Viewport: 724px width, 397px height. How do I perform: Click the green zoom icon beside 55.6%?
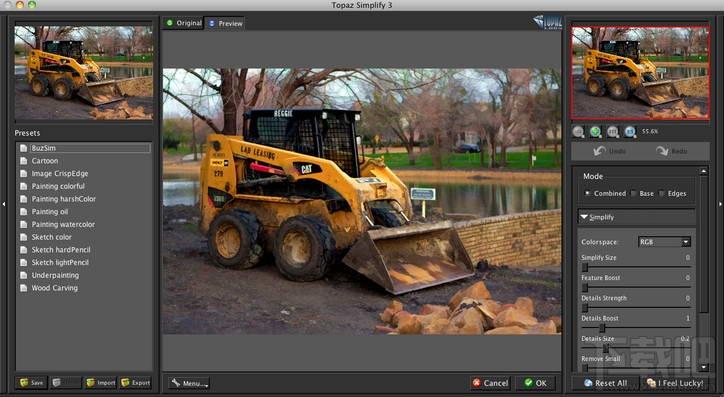point(596,132)
